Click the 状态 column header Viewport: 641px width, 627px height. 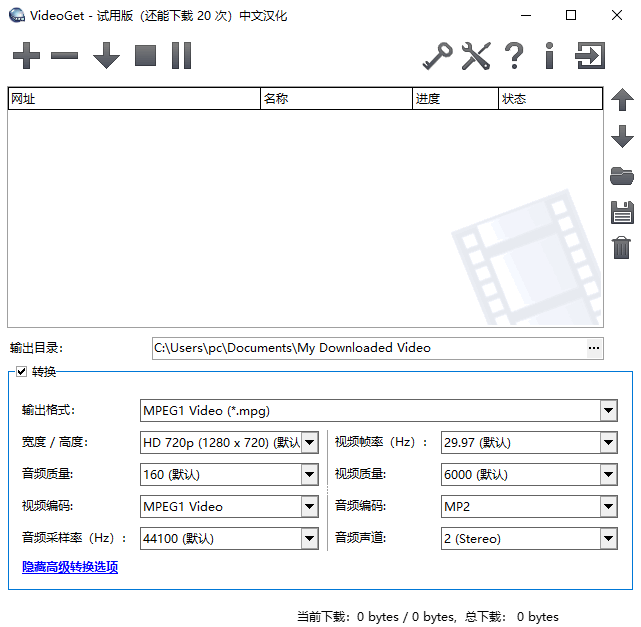551,99
